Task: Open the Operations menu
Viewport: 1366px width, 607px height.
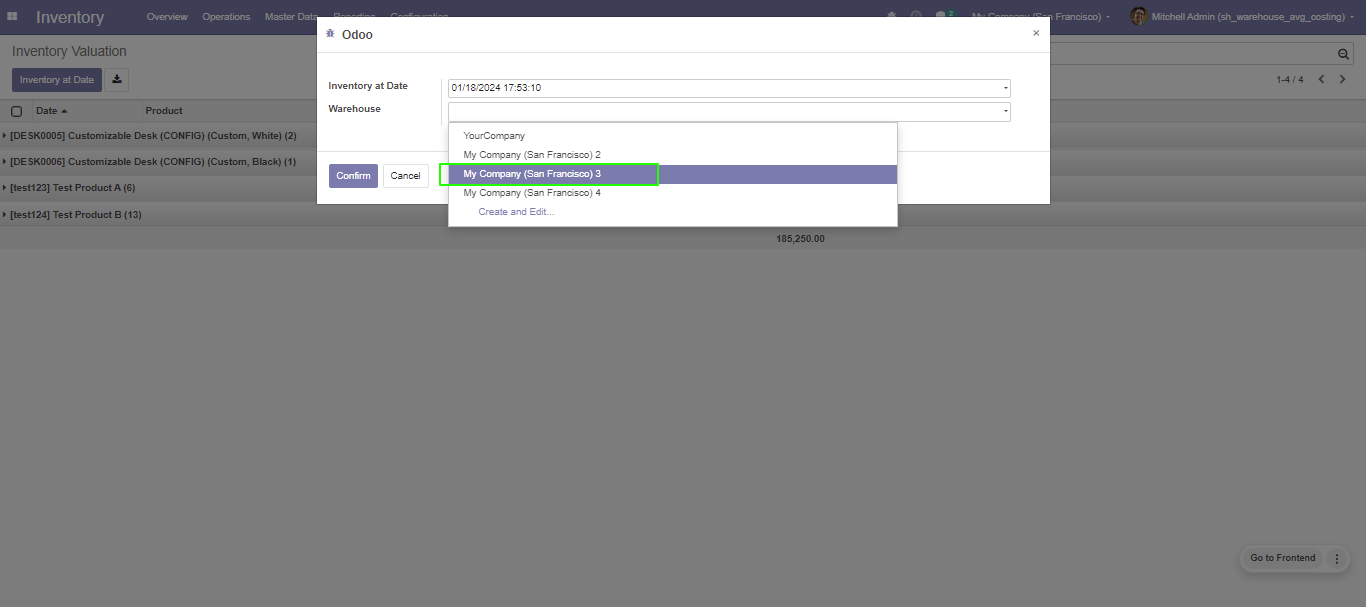Action: pyautogui.click(x=226, y=17)
